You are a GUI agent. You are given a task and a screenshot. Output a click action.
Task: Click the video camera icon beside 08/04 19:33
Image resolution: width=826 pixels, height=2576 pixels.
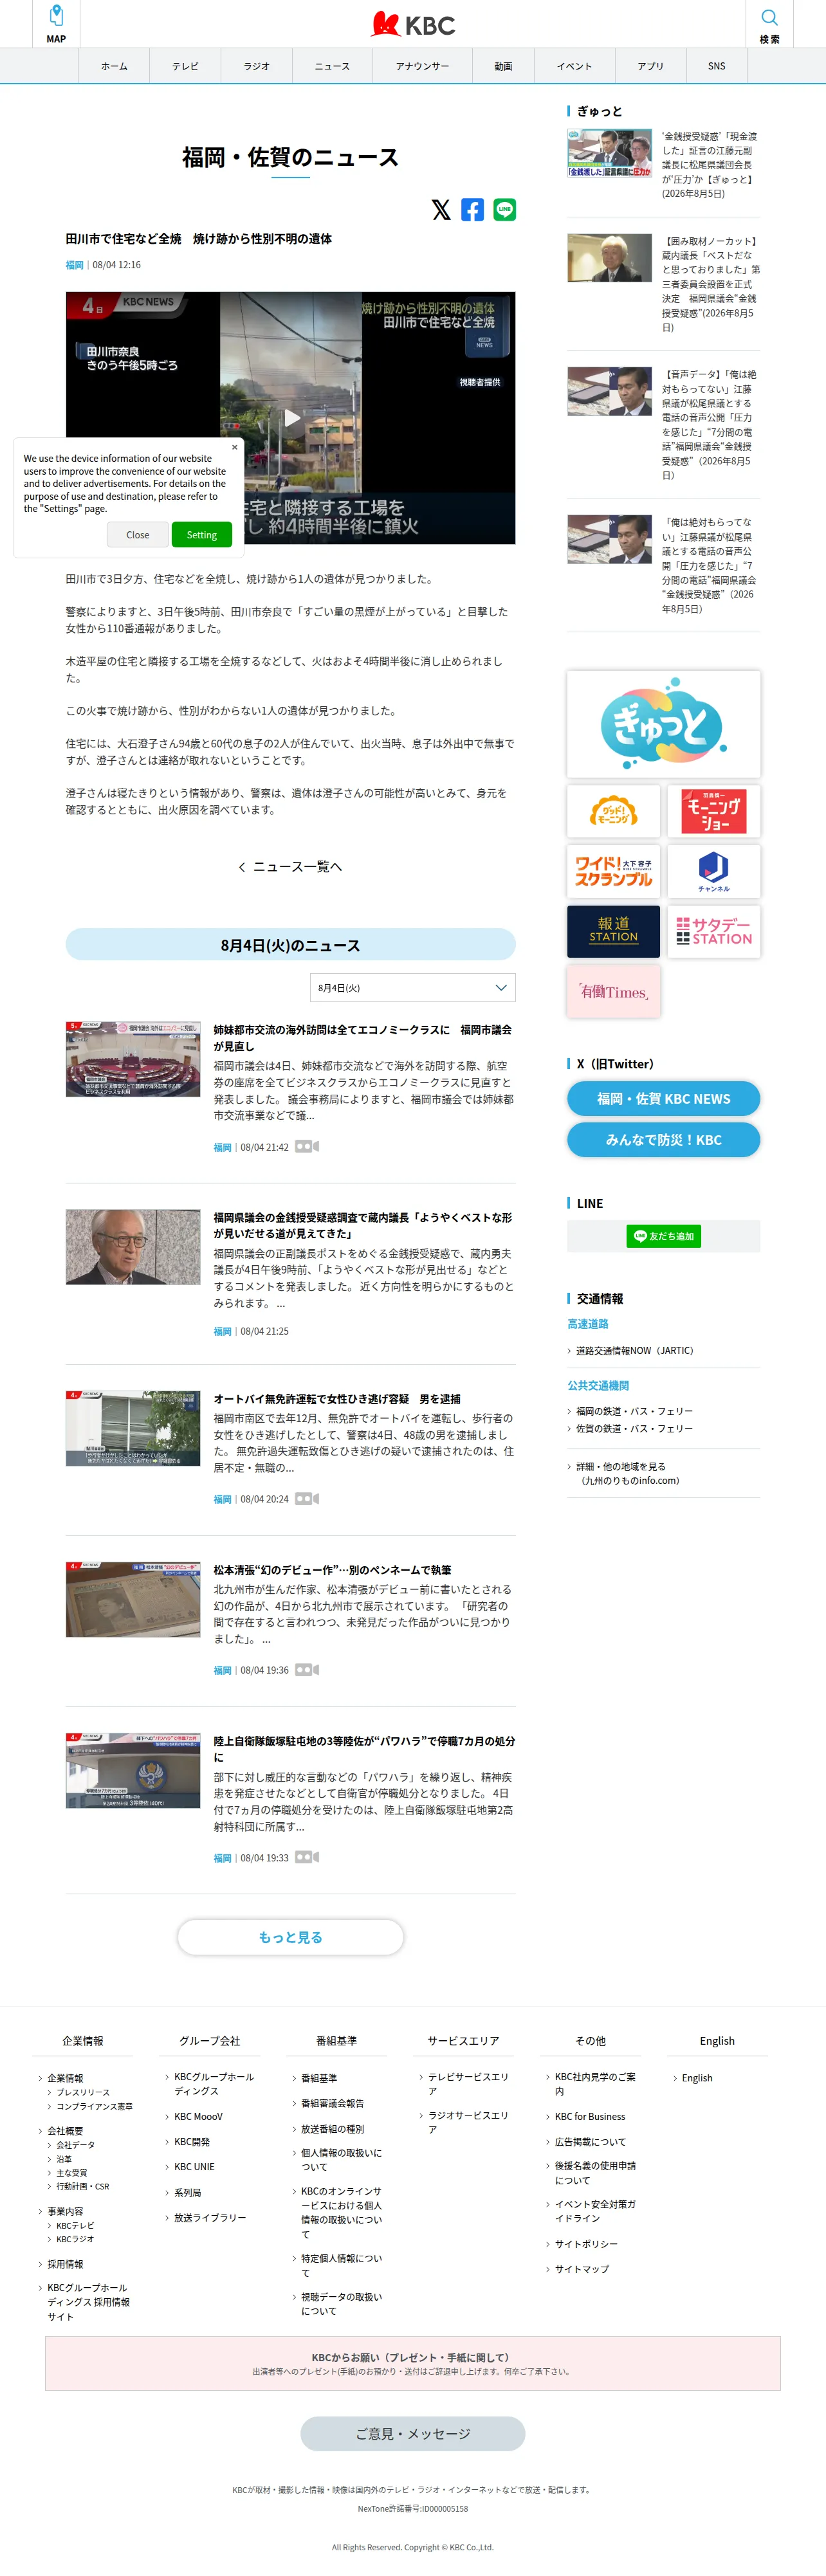tap(307, 1857)
